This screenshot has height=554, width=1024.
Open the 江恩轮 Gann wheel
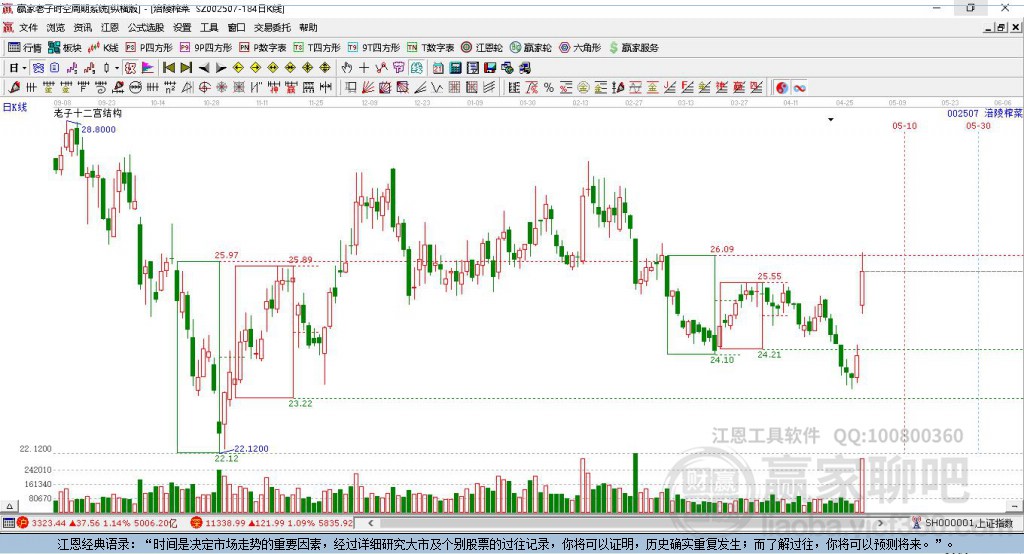coord(482,48)
